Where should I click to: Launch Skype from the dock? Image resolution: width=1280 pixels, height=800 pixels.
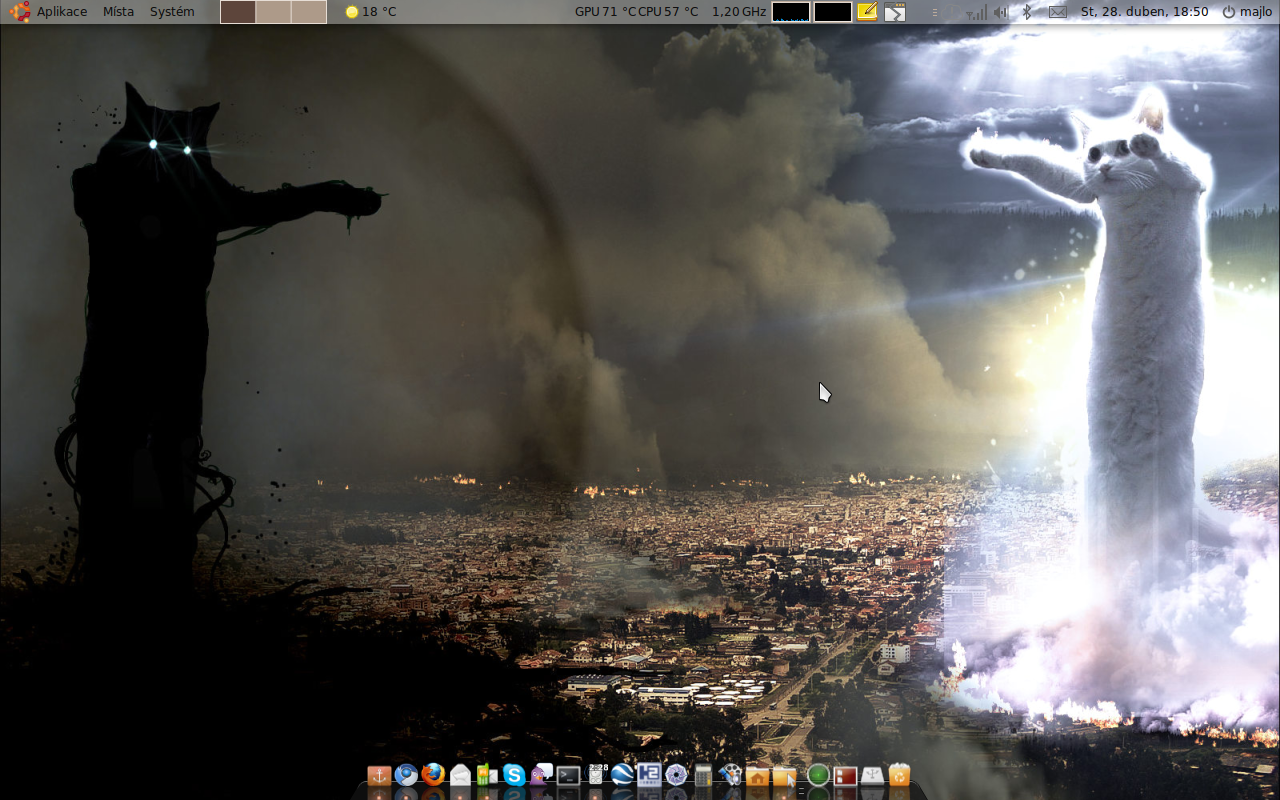tap(514, 775)
